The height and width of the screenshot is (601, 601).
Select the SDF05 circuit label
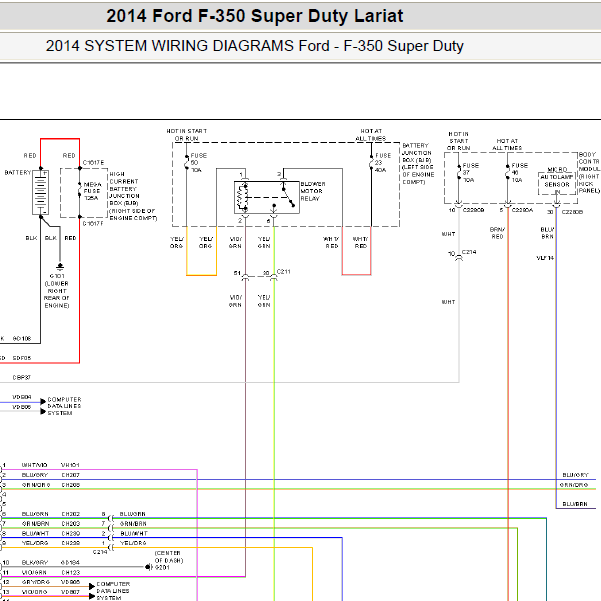point(22,358)
